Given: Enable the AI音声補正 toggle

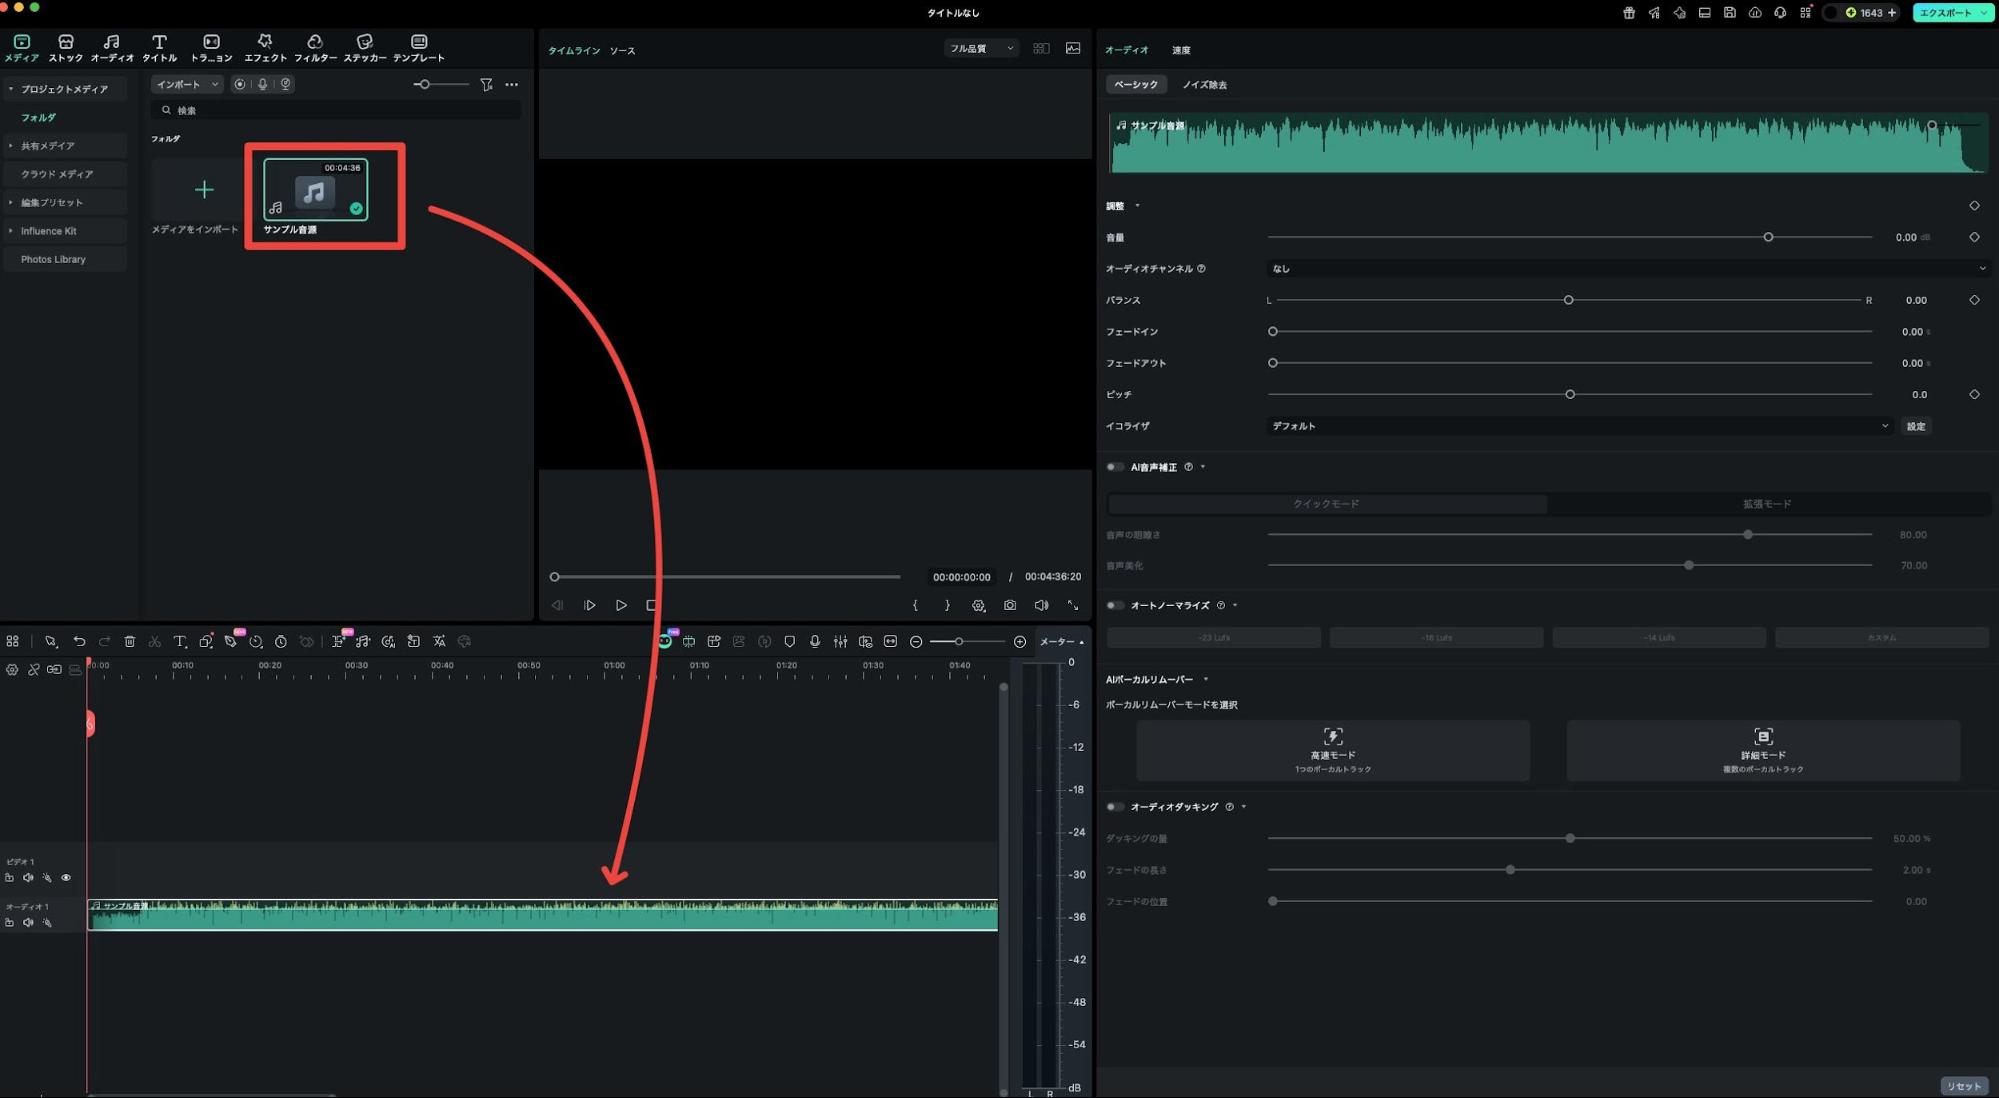Looking at the screenshot, I should 1112,466.
